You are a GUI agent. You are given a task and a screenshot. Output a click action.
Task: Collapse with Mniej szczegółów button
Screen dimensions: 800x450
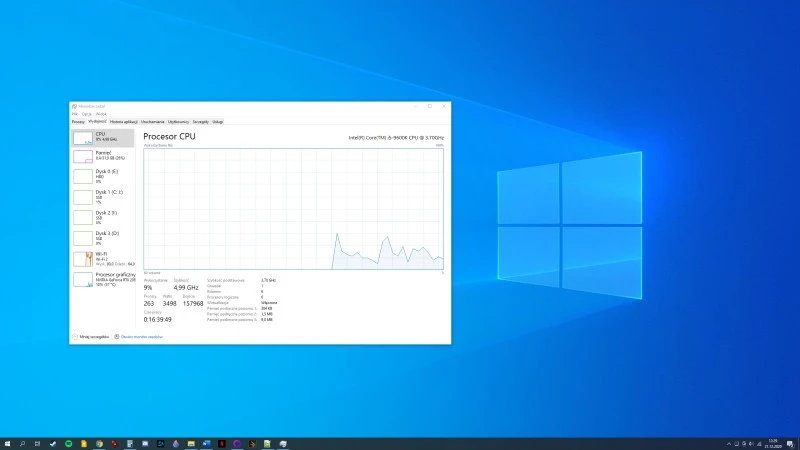coord(91,337)
